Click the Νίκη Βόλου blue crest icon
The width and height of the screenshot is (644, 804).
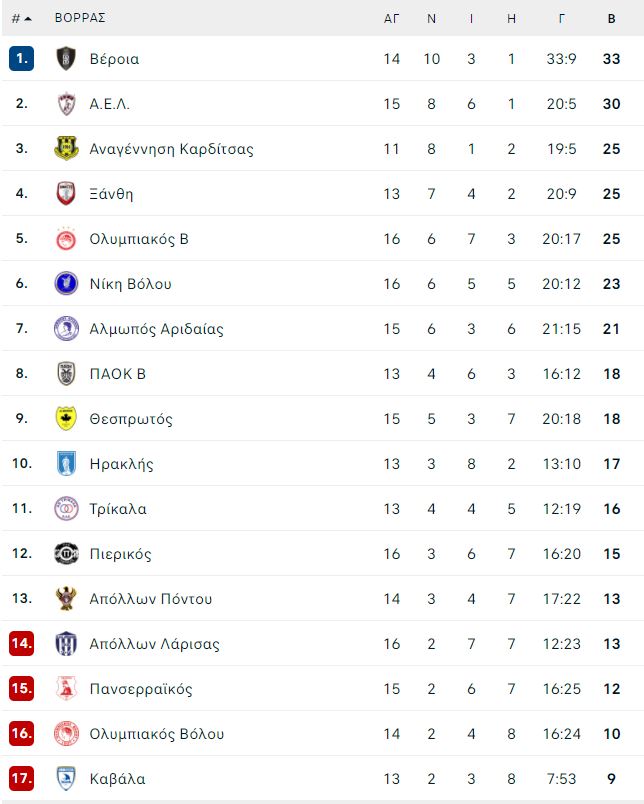(x=66, y=284)
